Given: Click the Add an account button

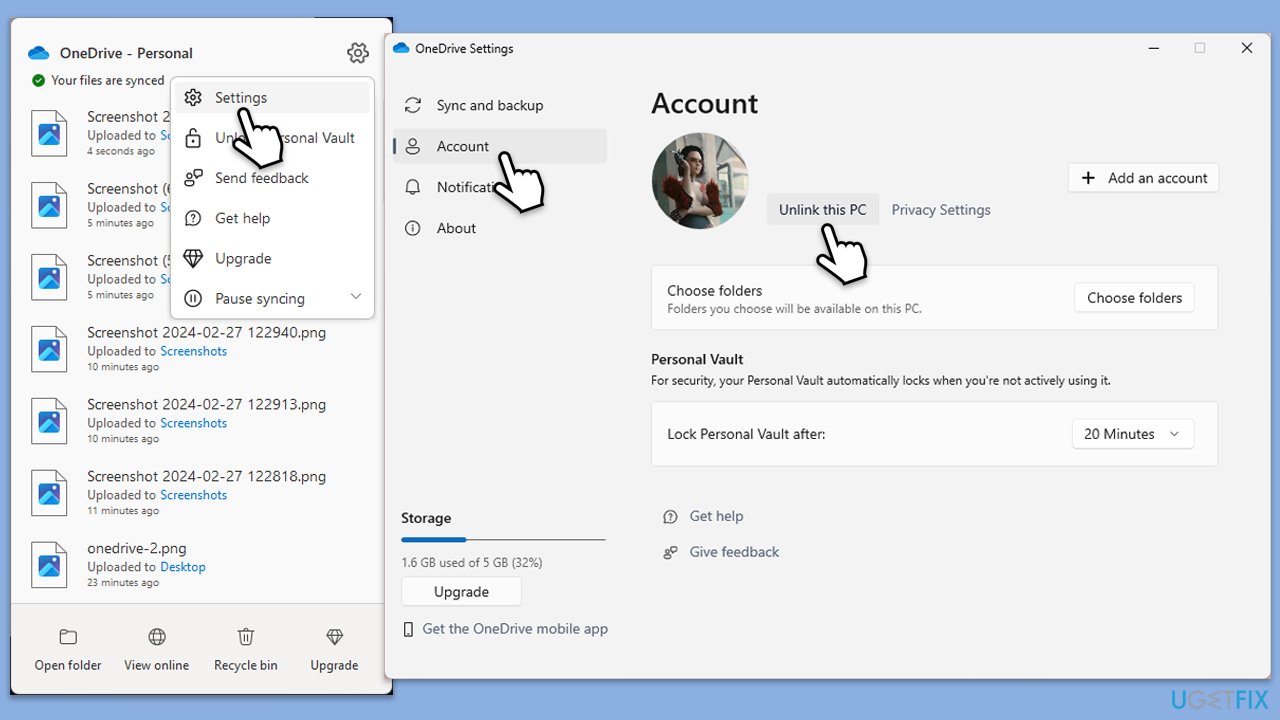Looking at the screenshot, I should coord(1144,178).
